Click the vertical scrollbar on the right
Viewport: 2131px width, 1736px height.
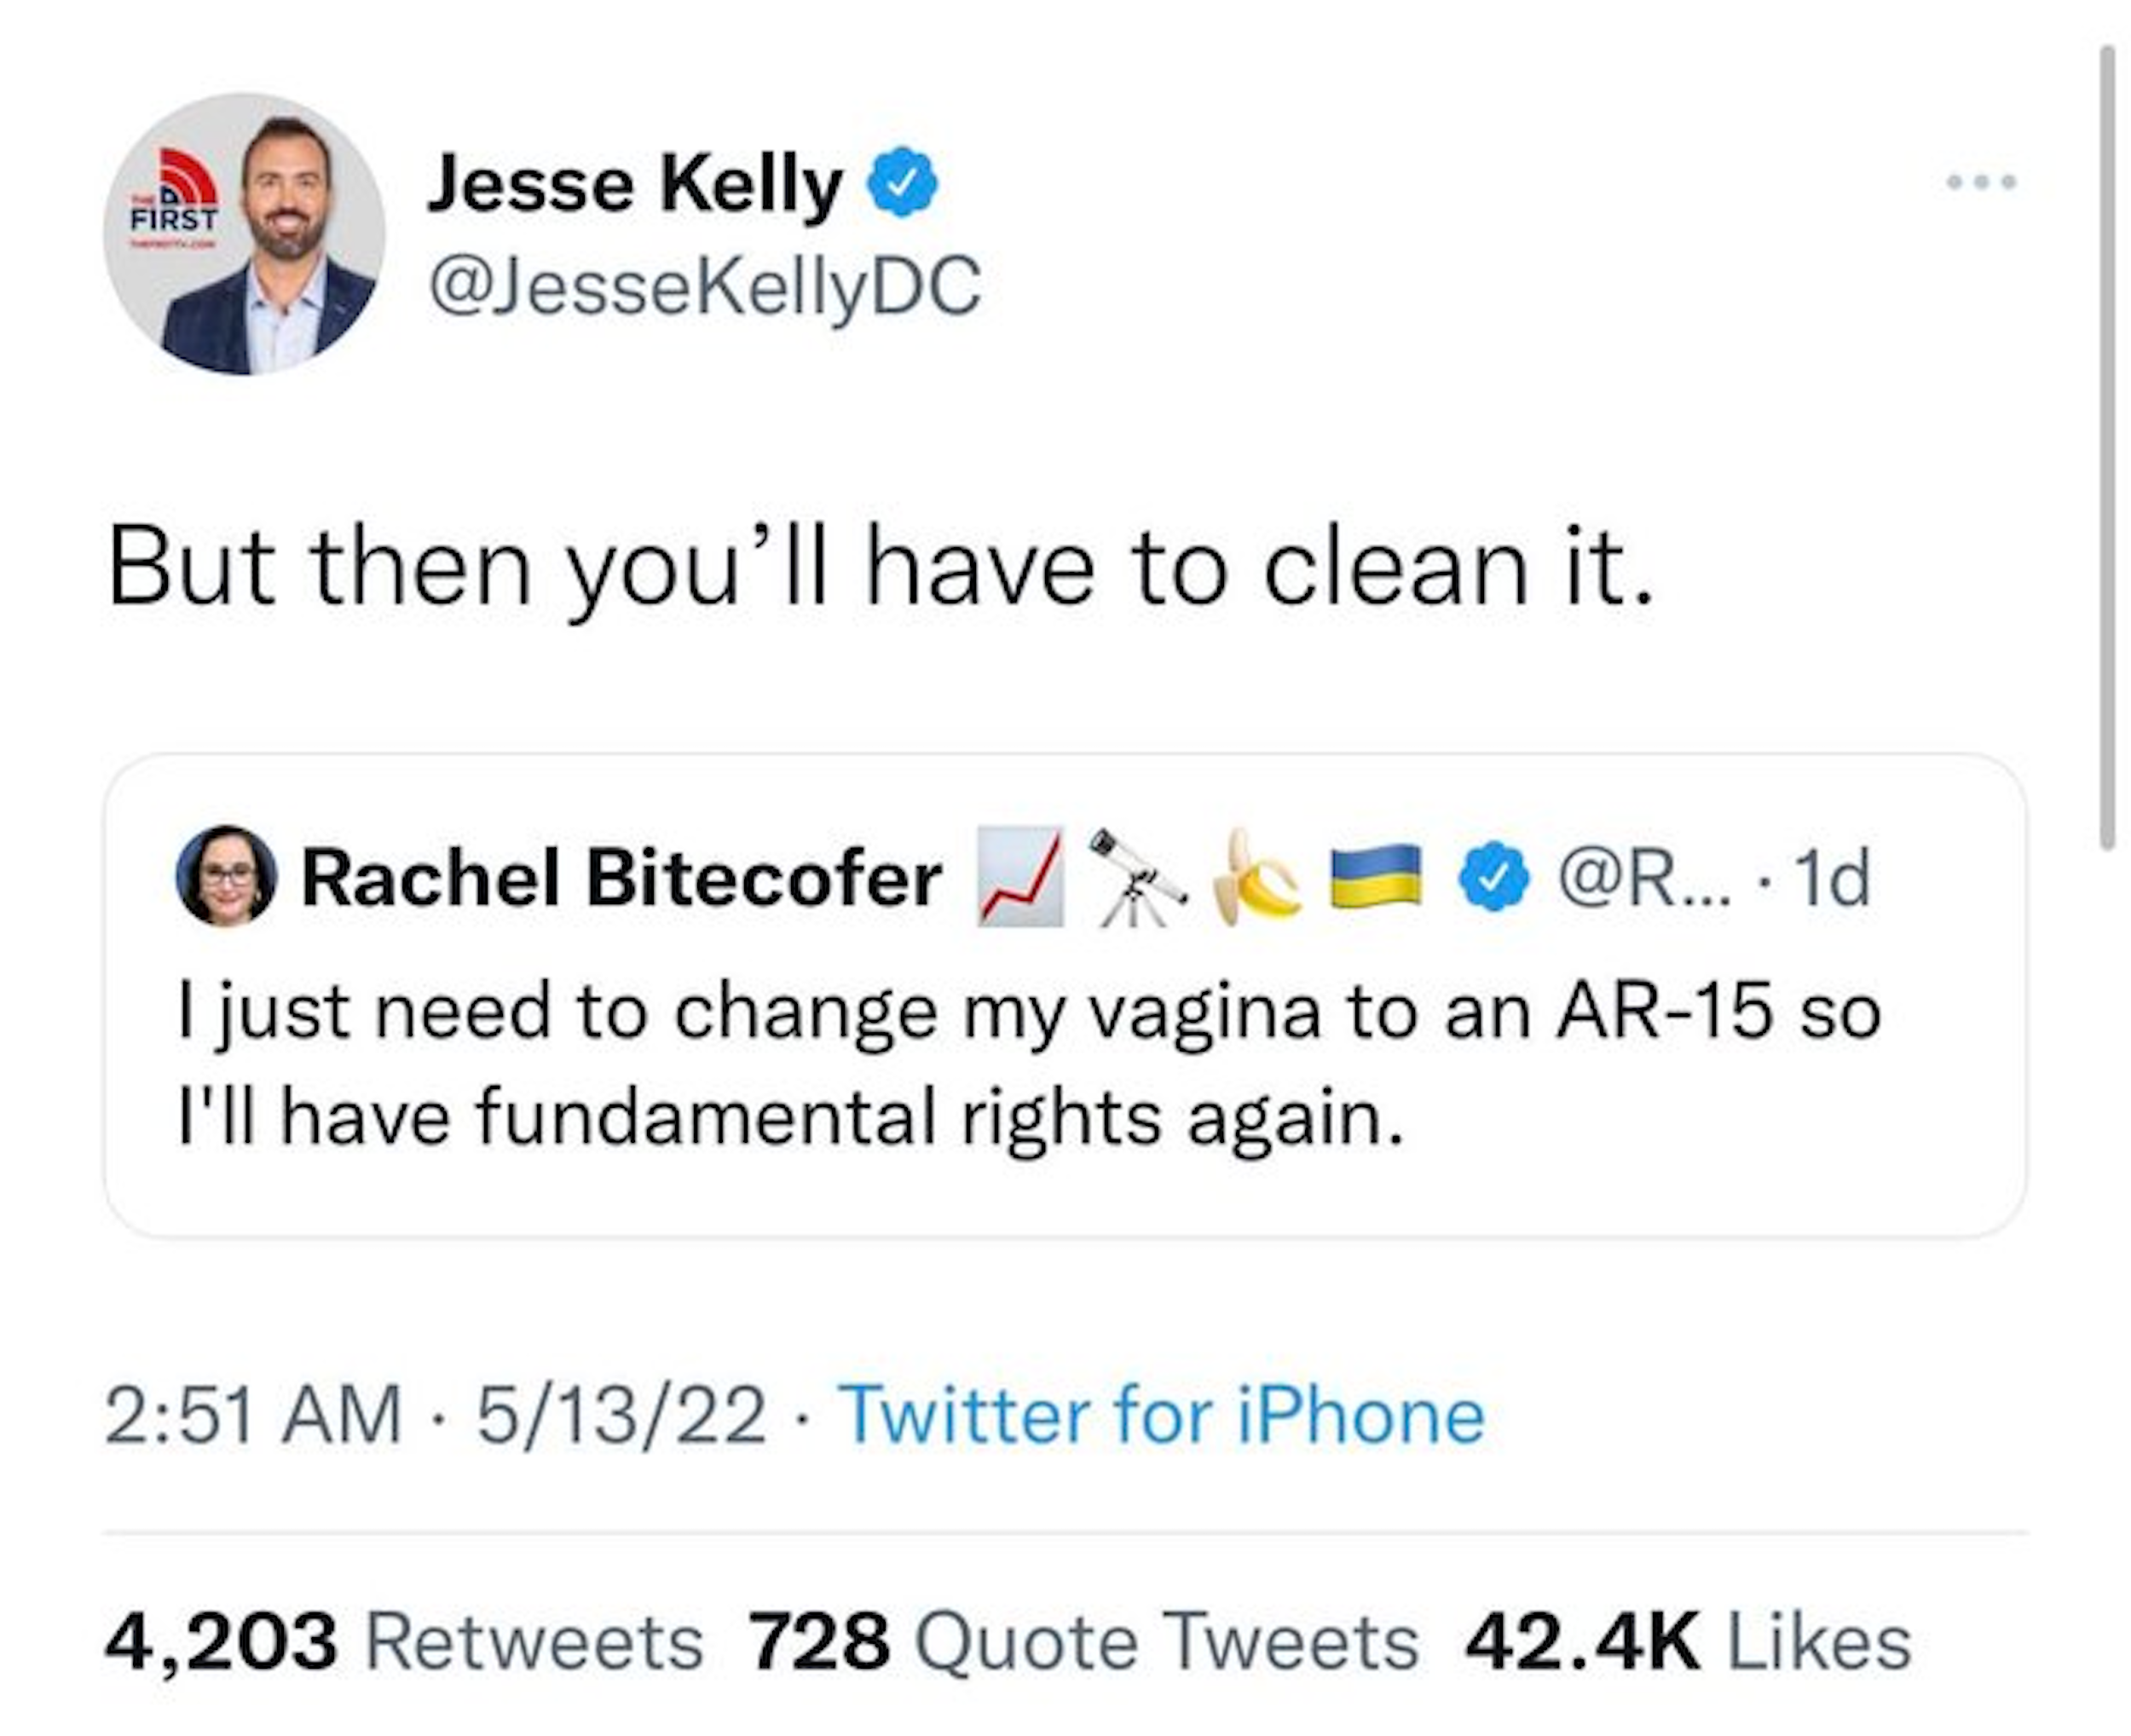(x=2107, y=450)
